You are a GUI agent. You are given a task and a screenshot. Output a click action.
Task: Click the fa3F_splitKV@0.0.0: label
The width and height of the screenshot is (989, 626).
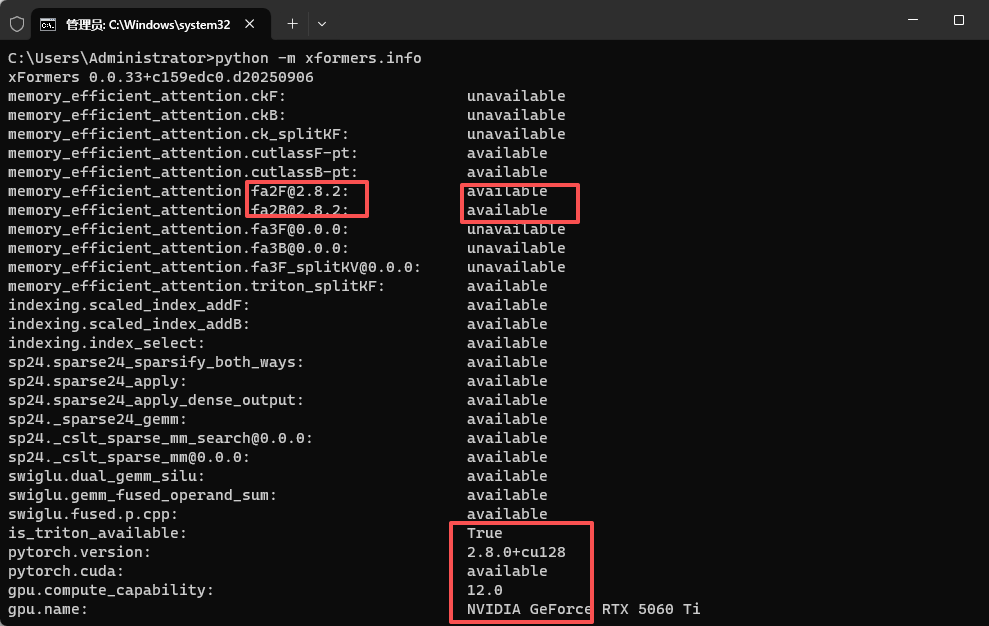click(x=336, y=267)
